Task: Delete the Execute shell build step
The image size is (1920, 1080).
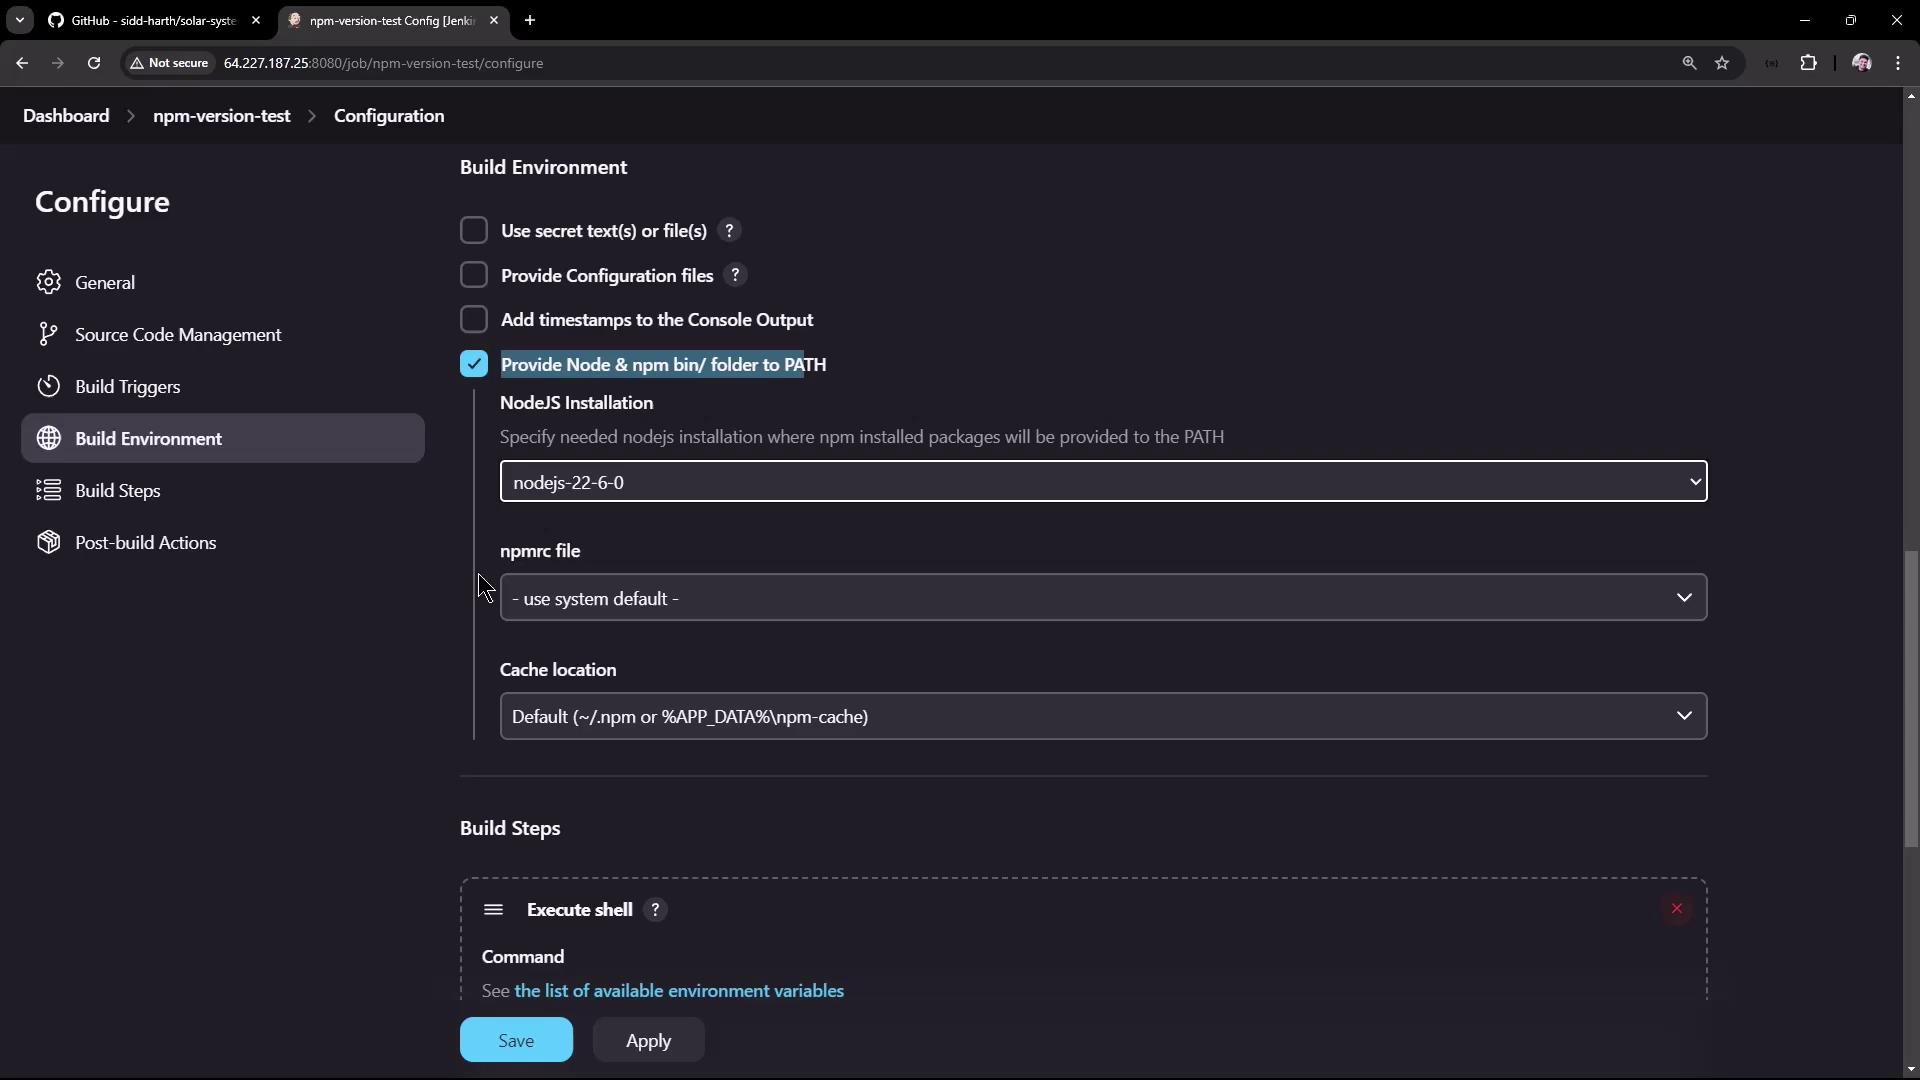Action: click(1676, 909)
